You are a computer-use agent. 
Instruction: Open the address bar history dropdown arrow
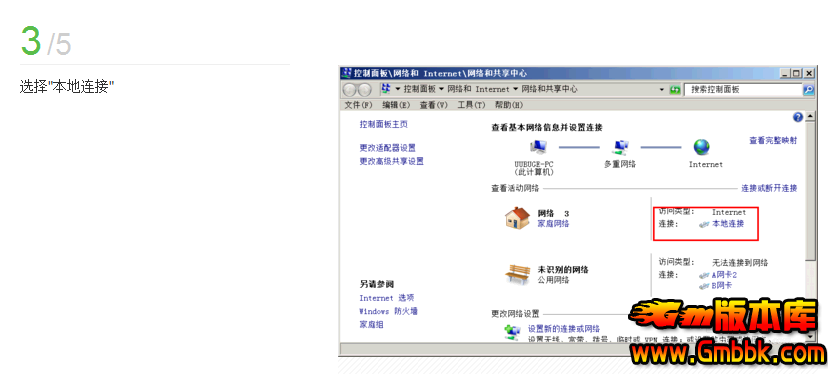[x=662, y=90]
